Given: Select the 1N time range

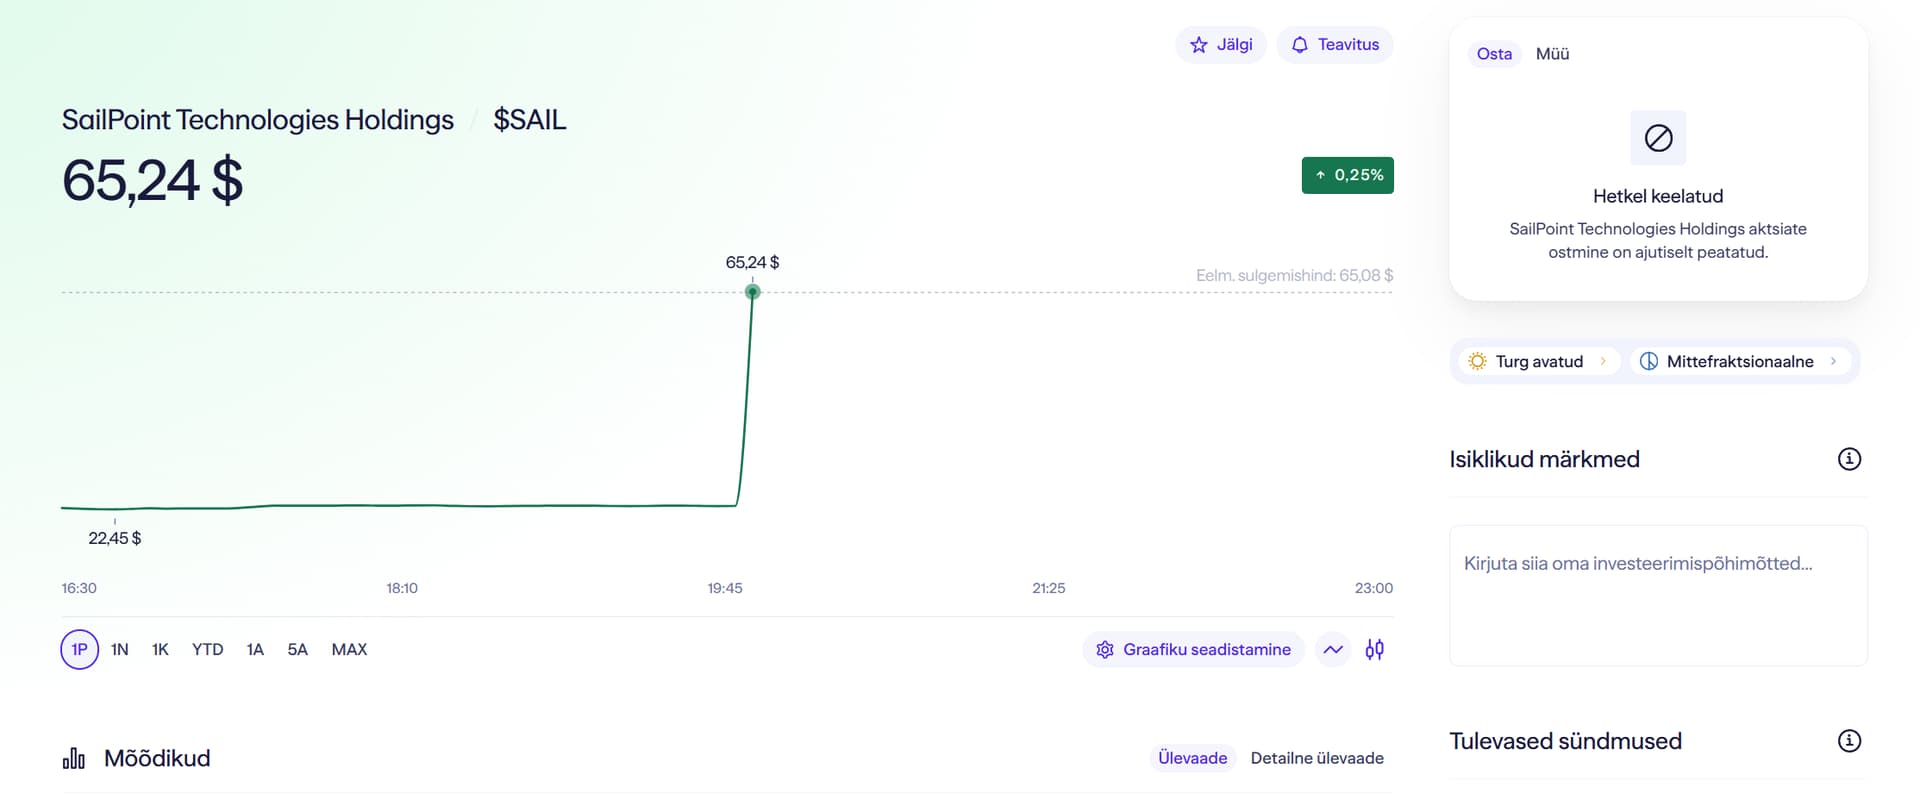Looking at the screenshot, I should [x=120, y=650].
